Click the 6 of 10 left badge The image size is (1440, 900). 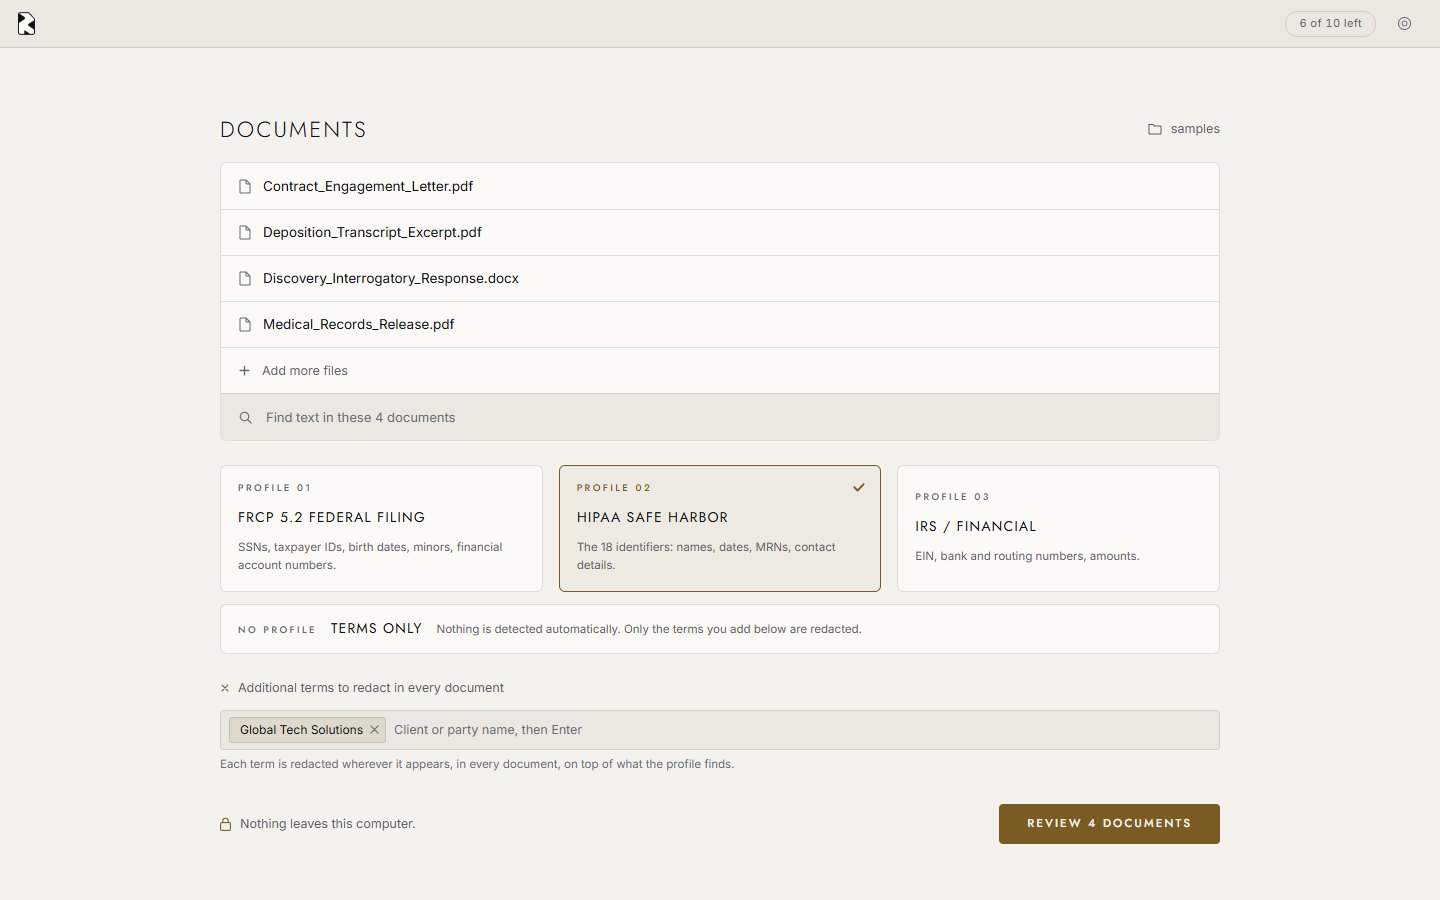[x=1330, y=23]
